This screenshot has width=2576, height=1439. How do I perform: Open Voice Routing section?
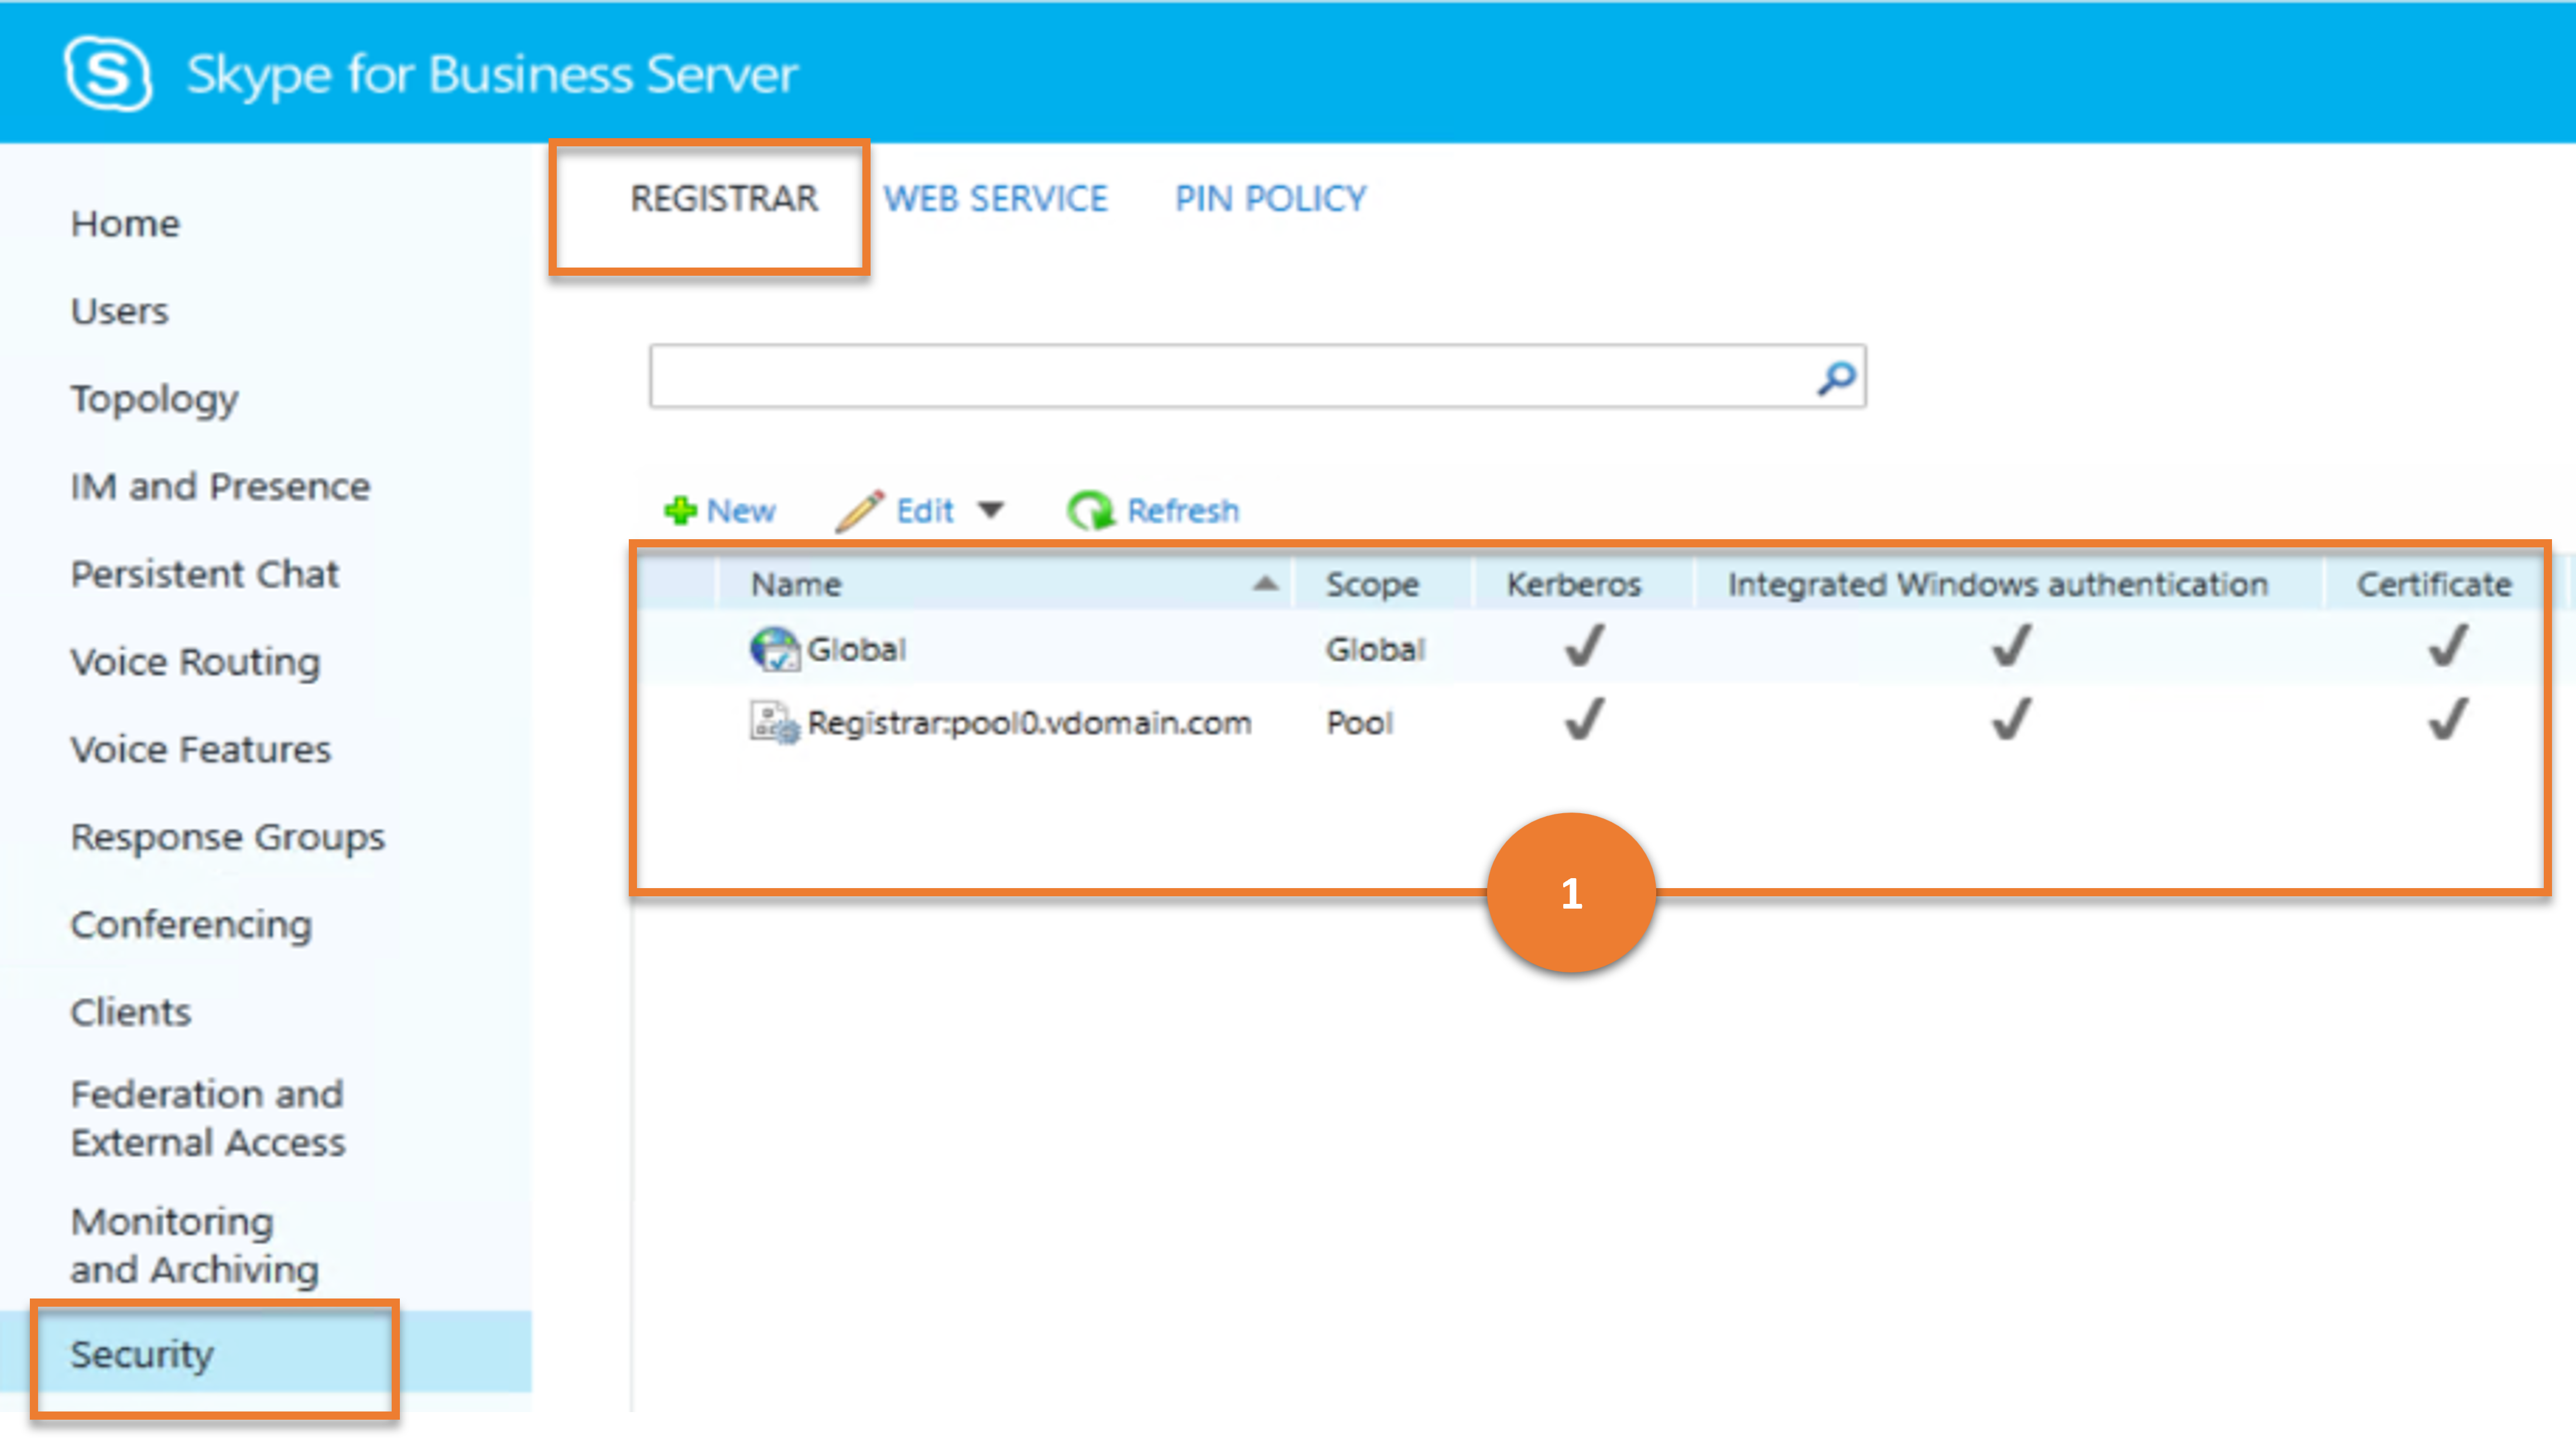(x=195, y=662)
